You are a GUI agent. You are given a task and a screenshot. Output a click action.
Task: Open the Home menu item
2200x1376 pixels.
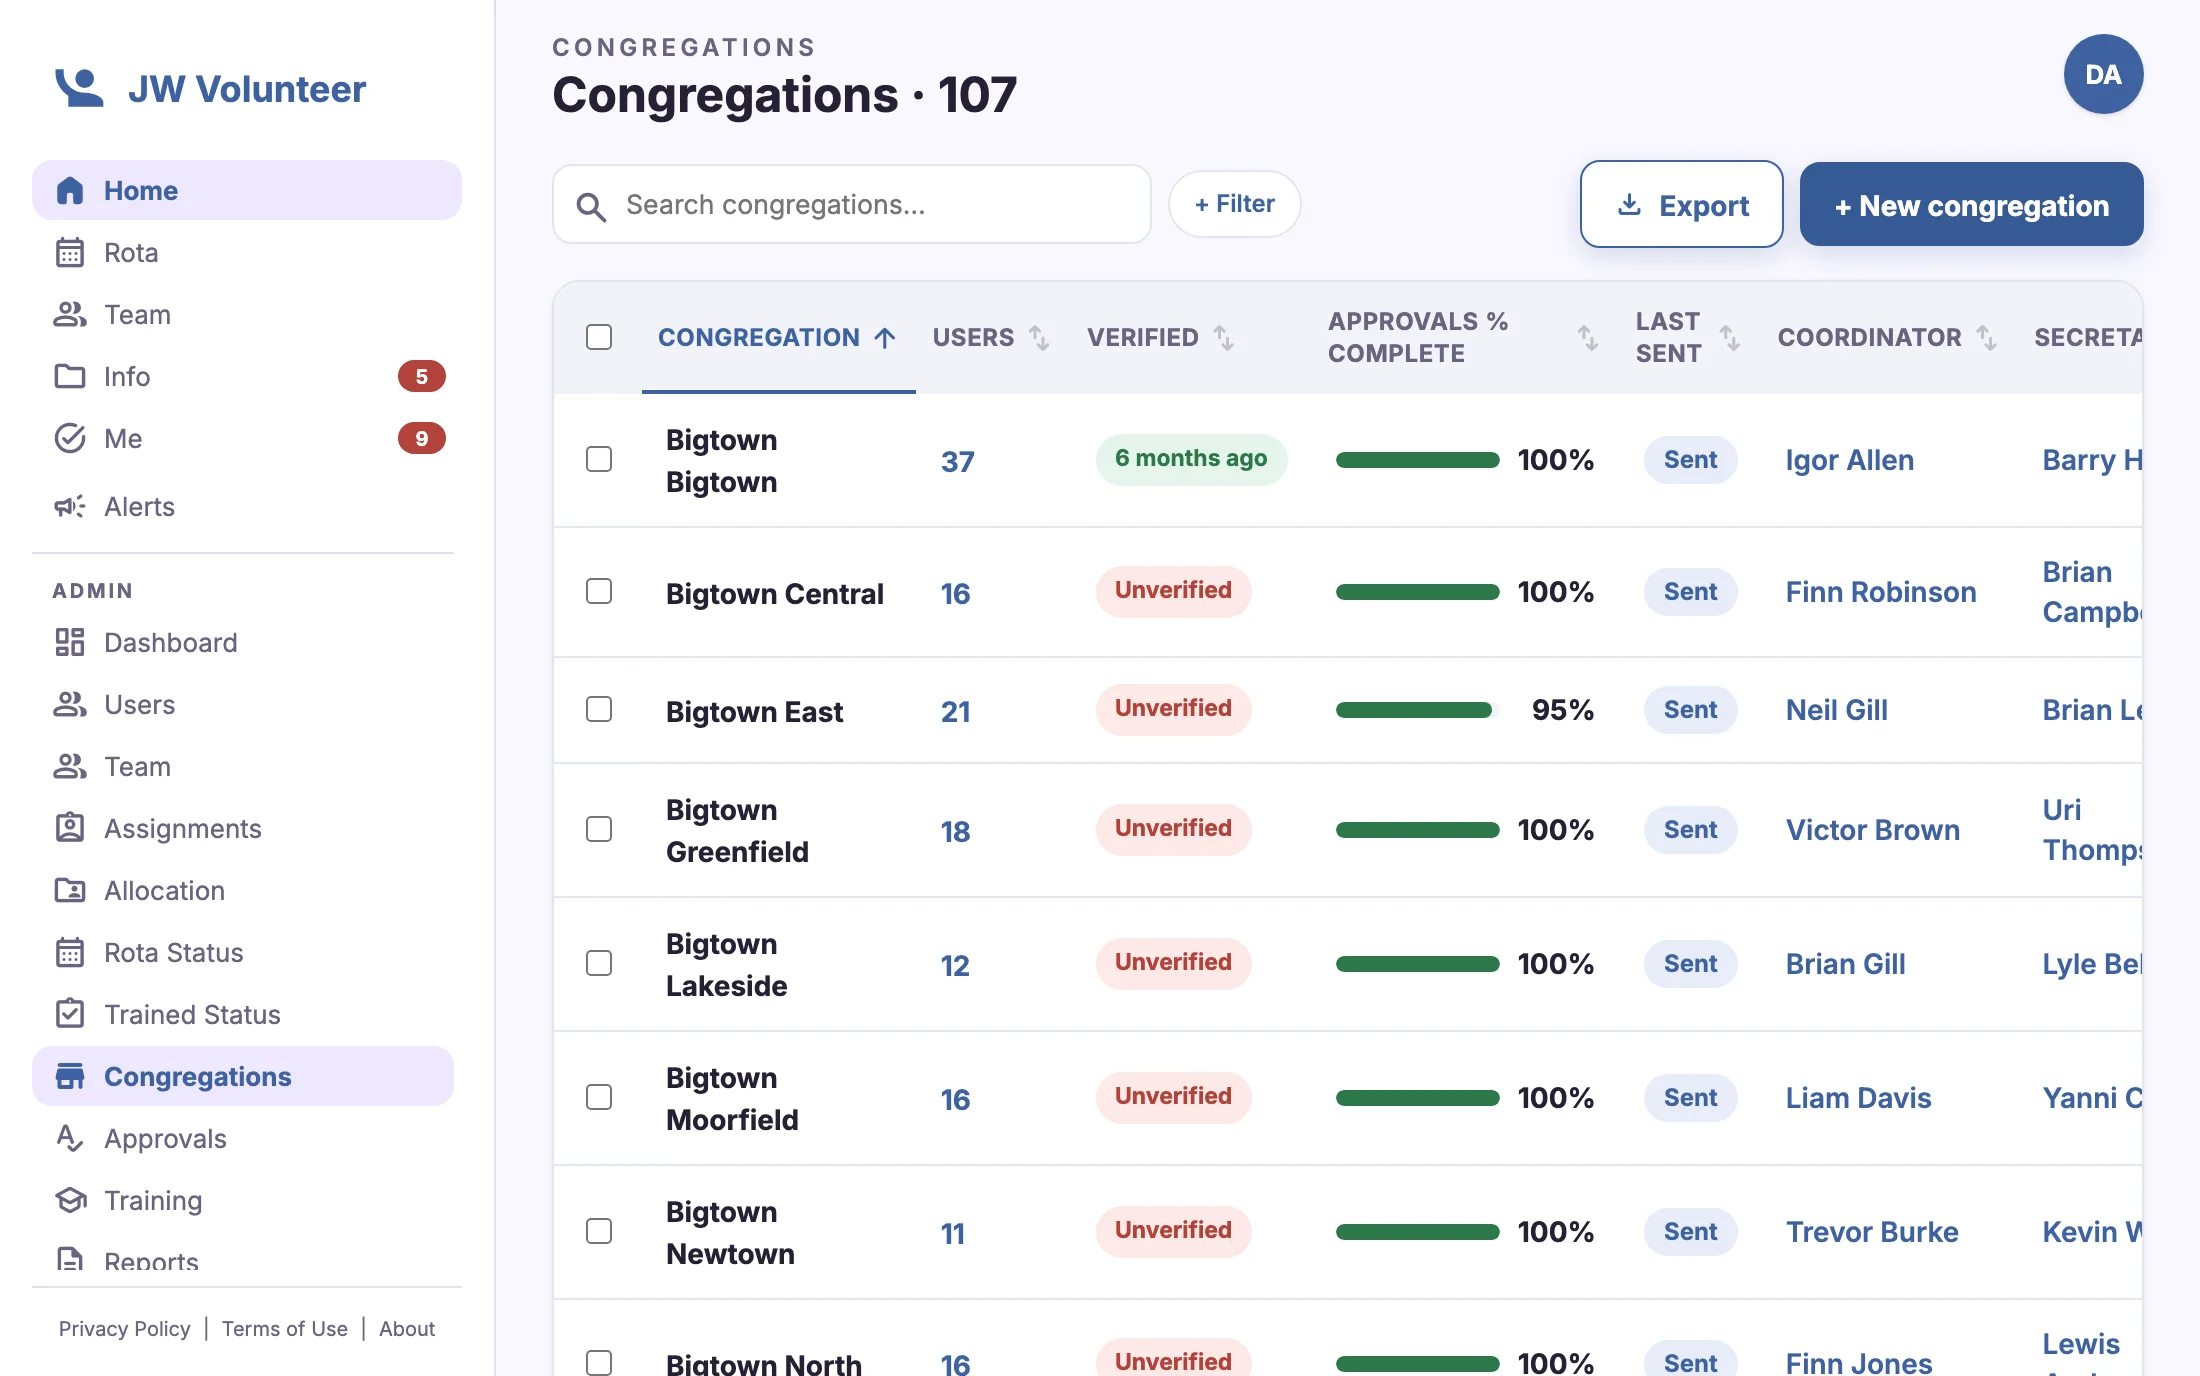[x=247, y=190]
